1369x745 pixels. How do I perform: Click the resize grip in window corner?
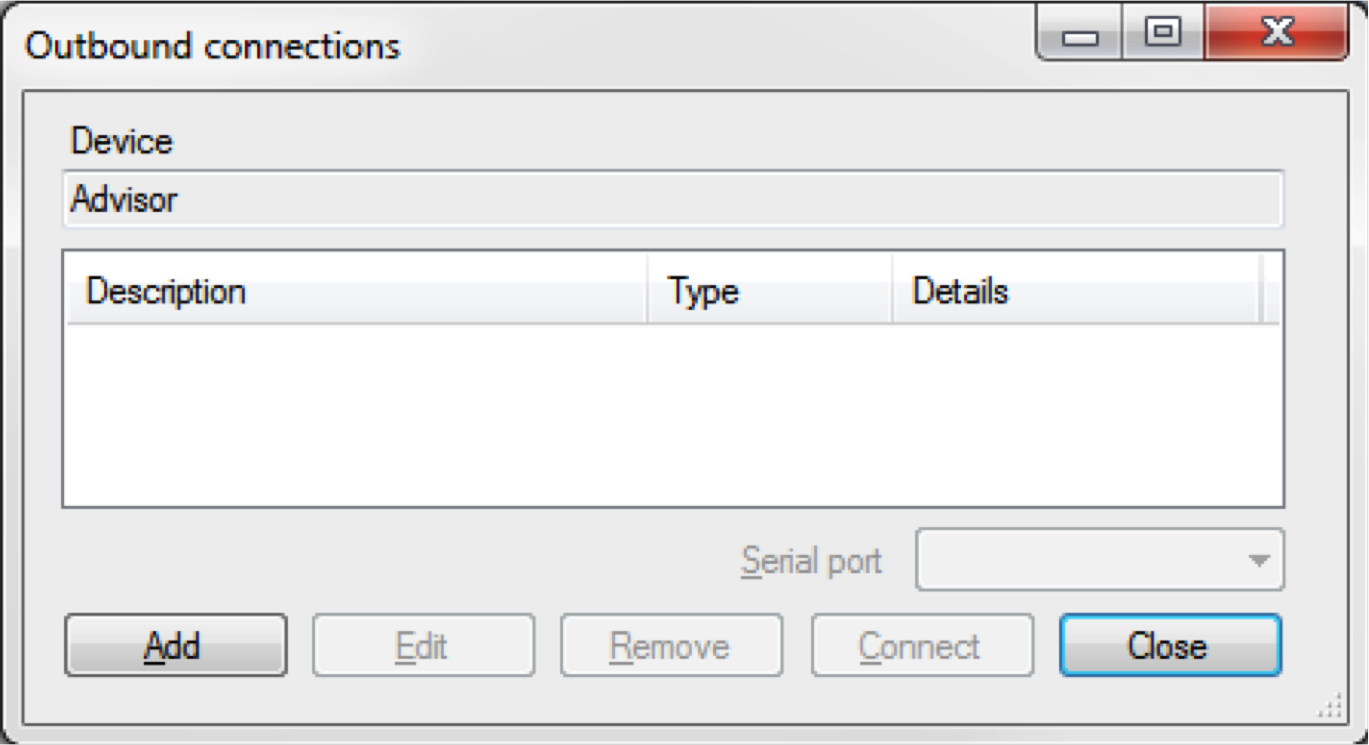tap(1331, 709)
